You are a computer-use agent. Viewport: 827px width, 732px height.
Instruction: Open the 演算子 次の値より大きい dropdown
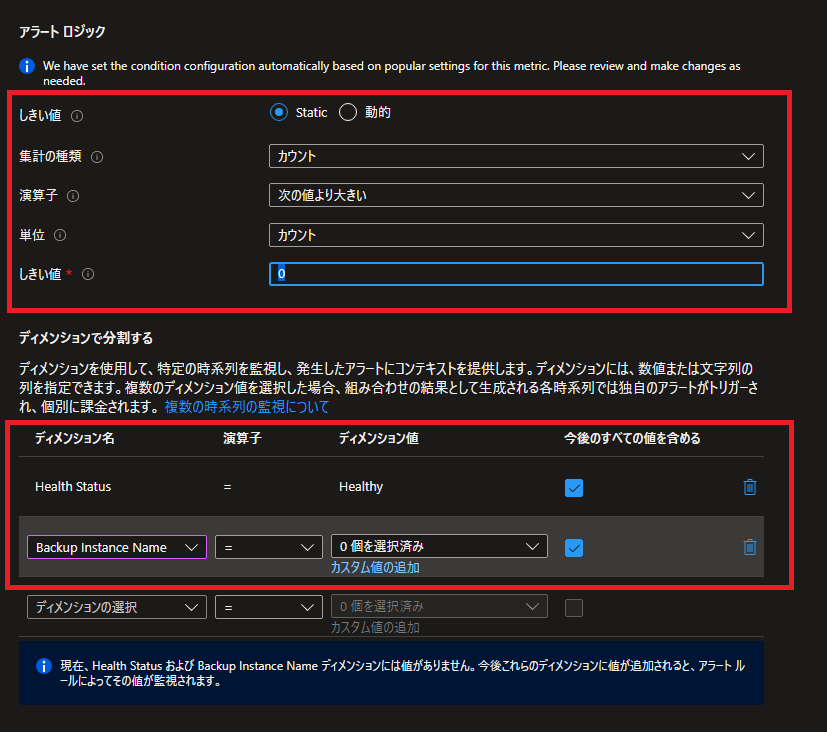click(x=516, y=195)
